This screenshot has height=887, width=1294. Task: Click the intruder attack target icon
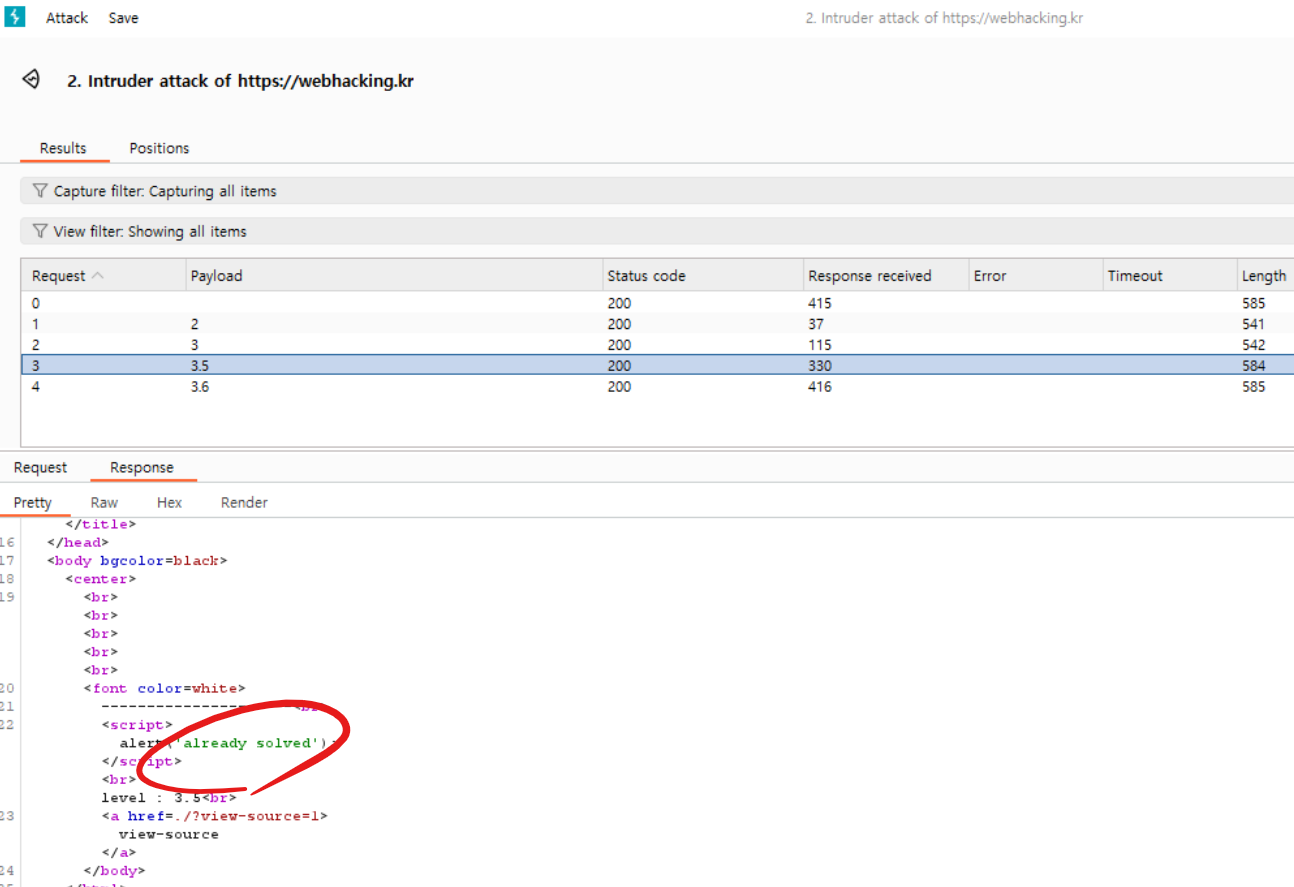point(31,80)
